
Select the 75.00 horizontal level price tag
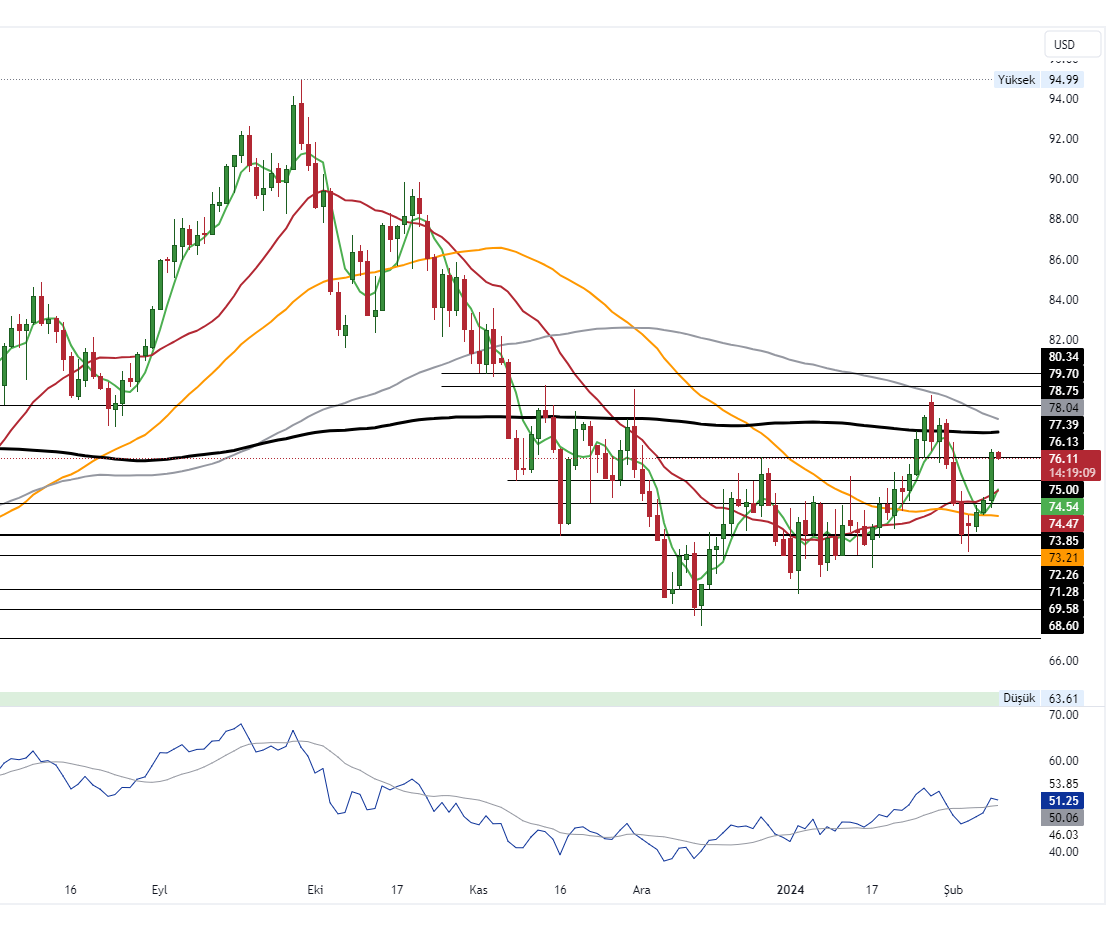click(x=1063, y=490)
